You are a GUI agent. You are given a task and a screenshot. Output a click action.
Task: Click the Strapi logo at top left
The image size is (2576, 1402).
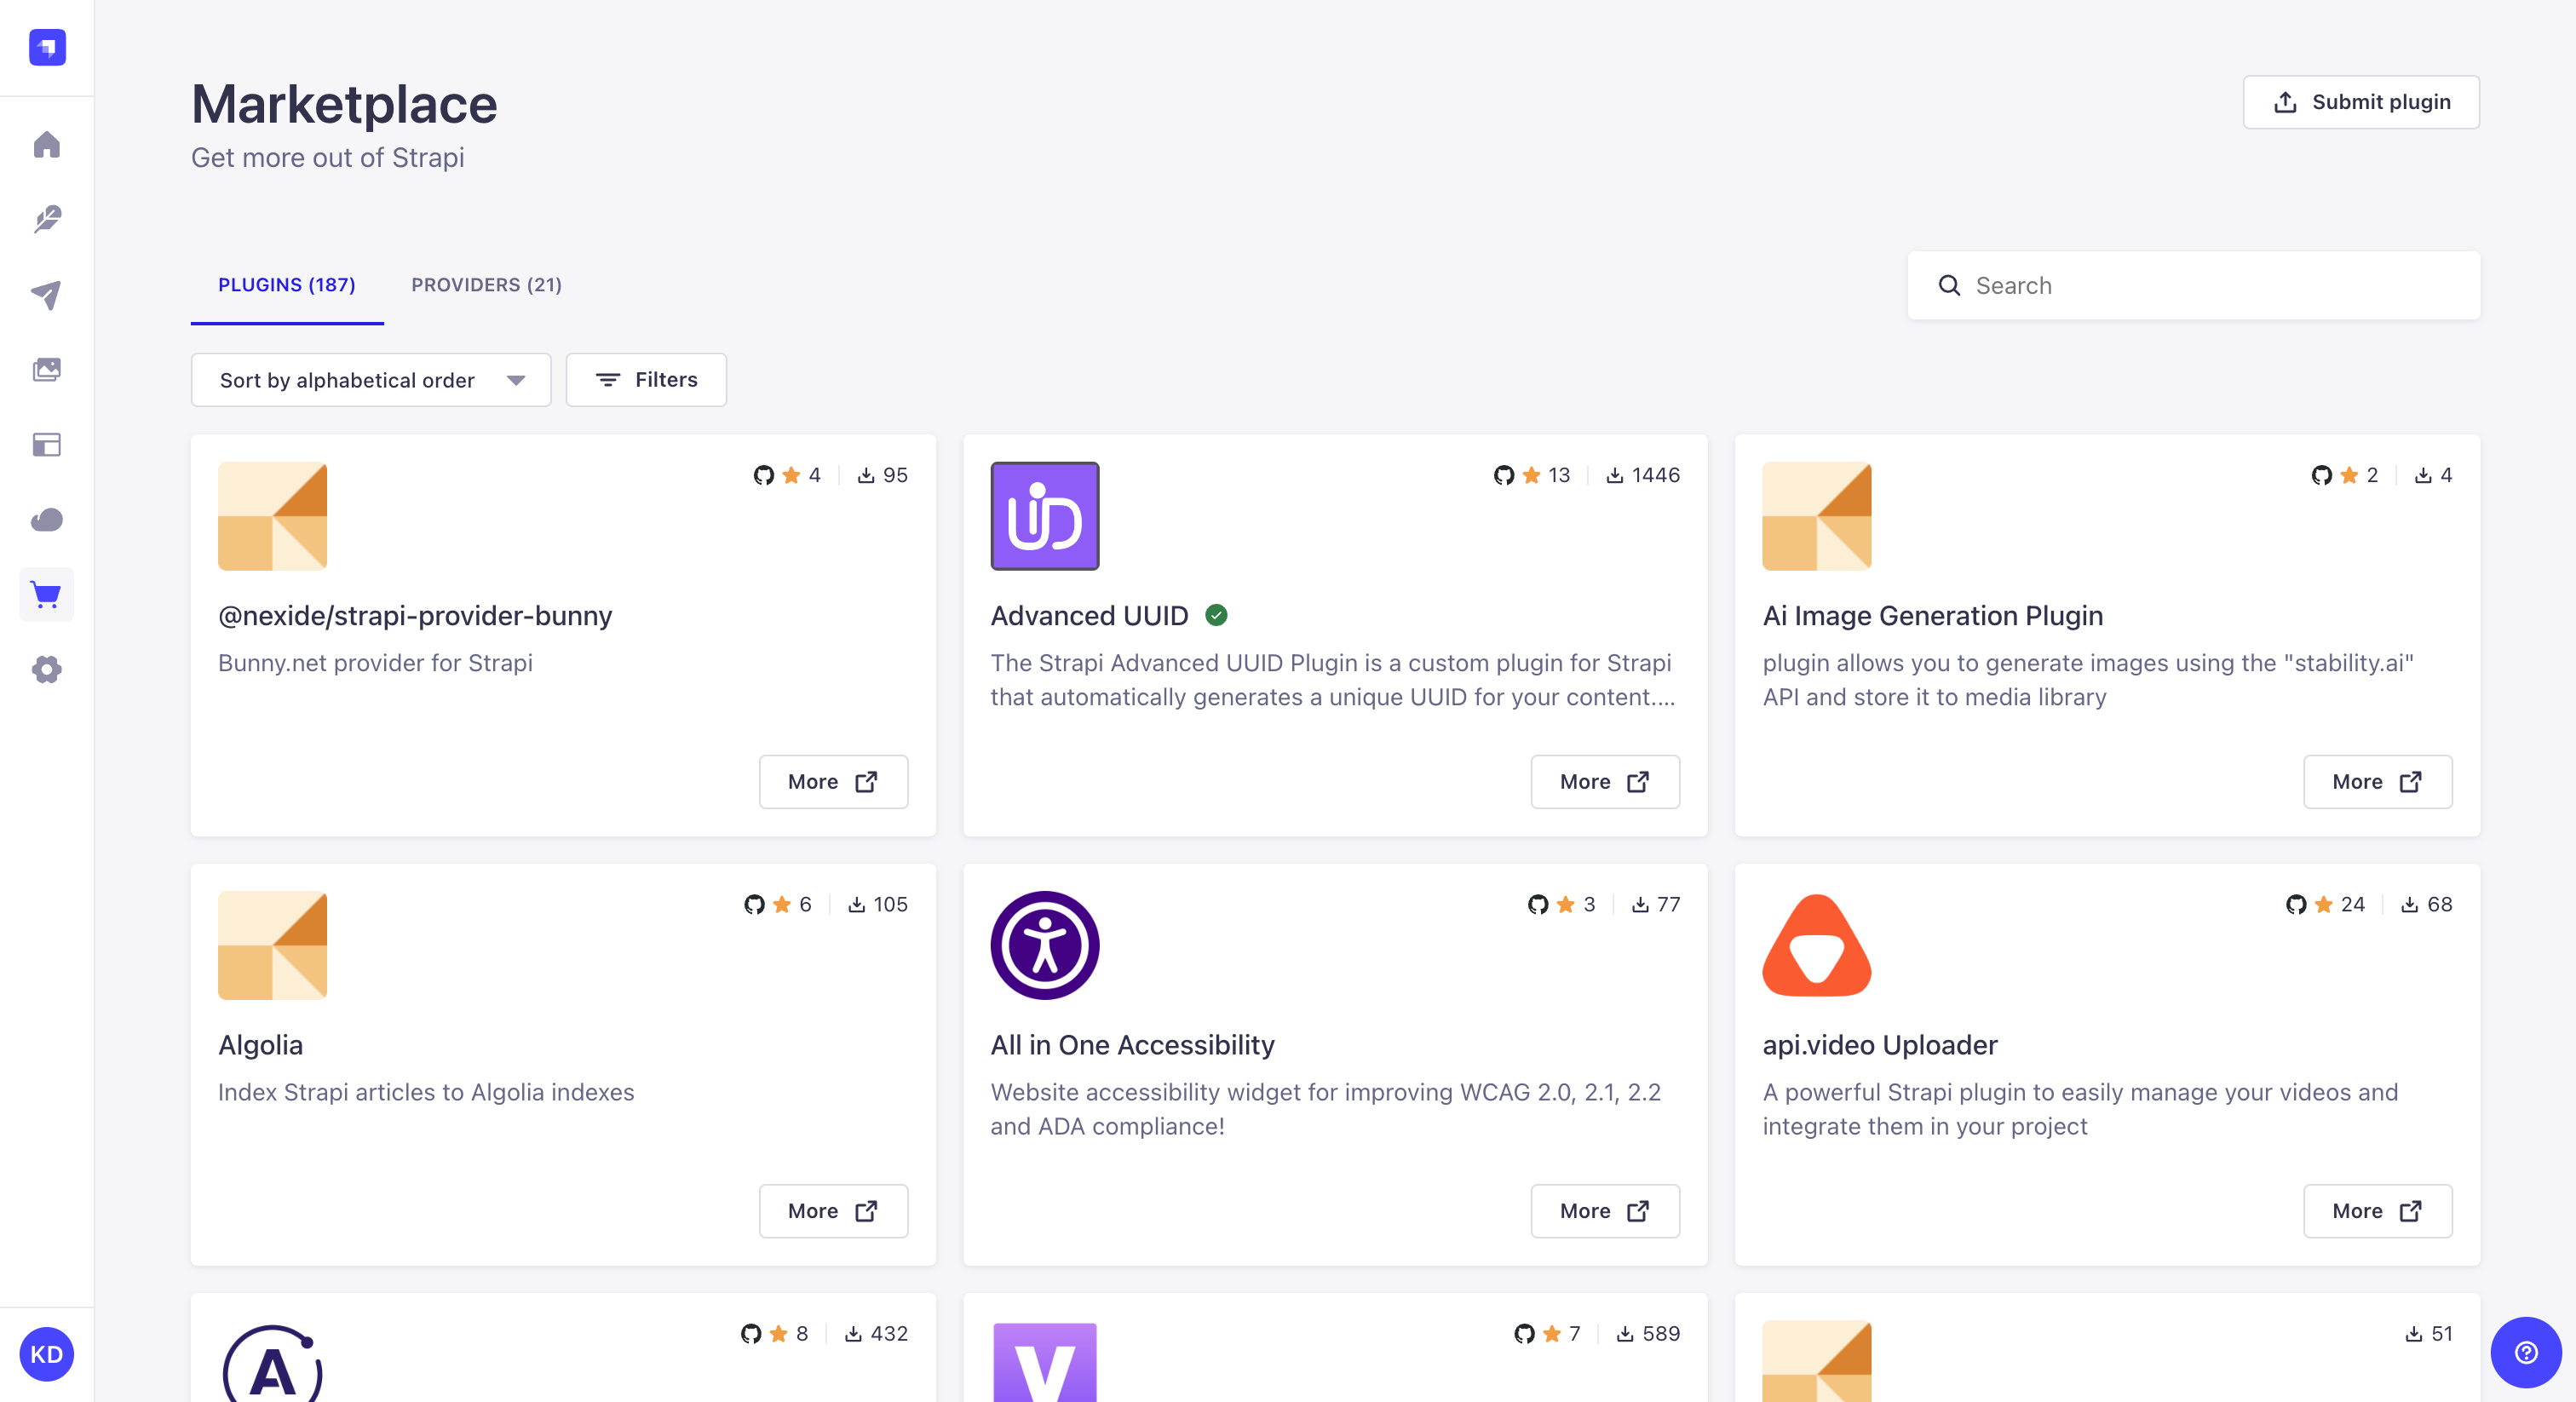point(46,47)
